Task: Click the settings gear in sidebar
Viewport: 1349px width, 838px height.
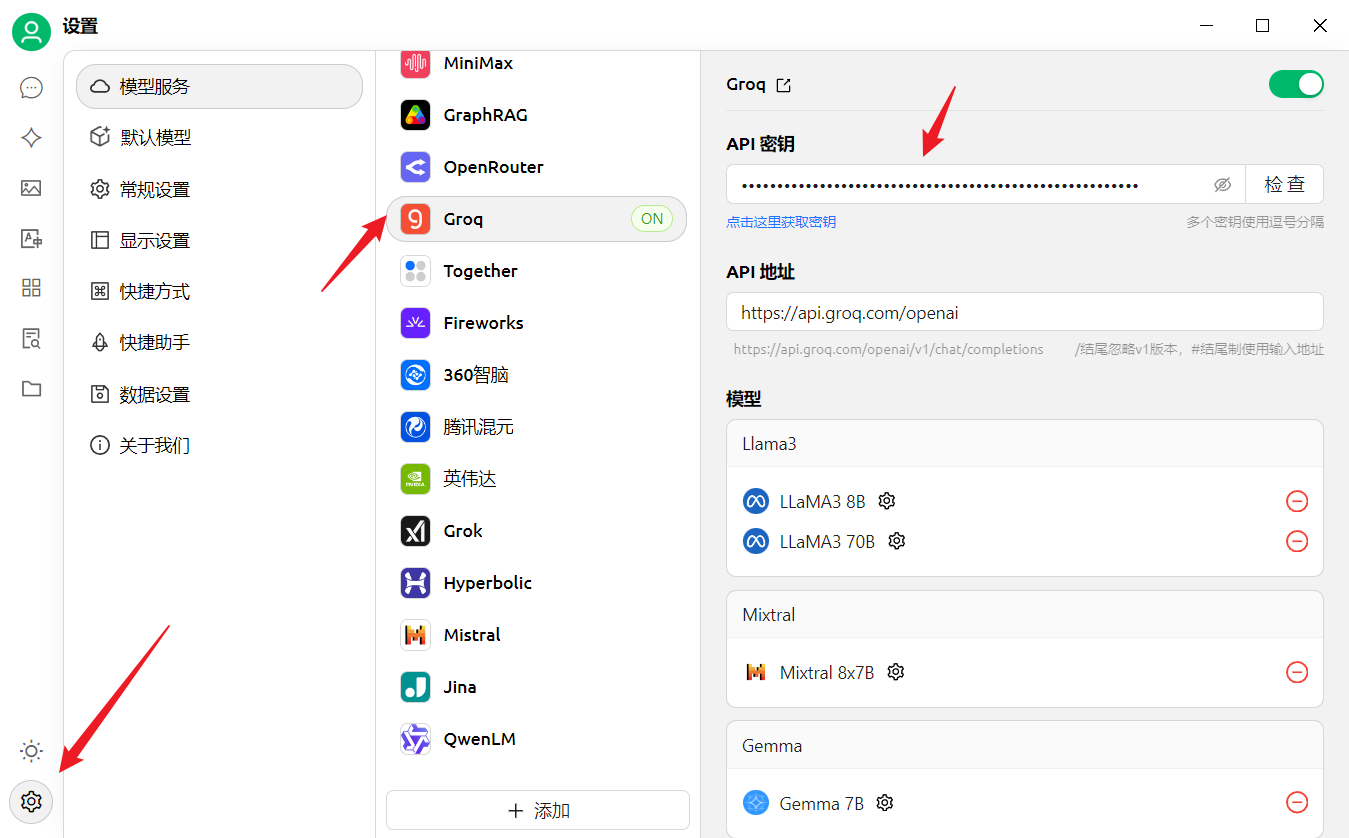Action: [31, 801]
